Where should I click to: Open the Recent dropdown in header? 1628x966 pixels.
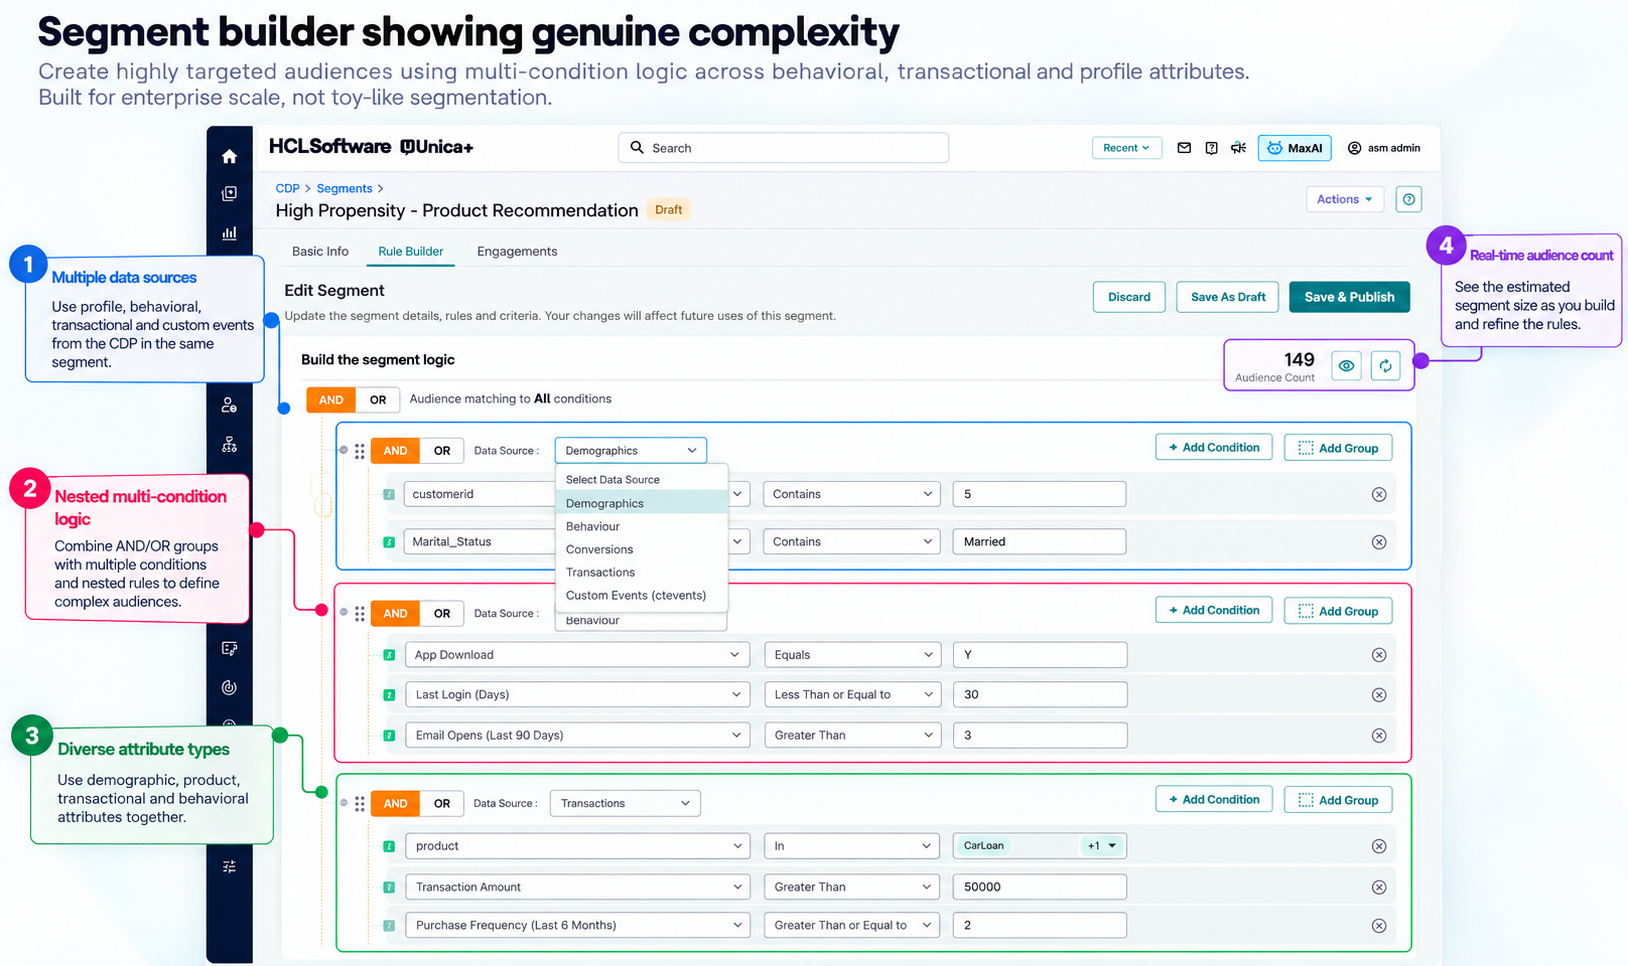(x=1126, y=148)
